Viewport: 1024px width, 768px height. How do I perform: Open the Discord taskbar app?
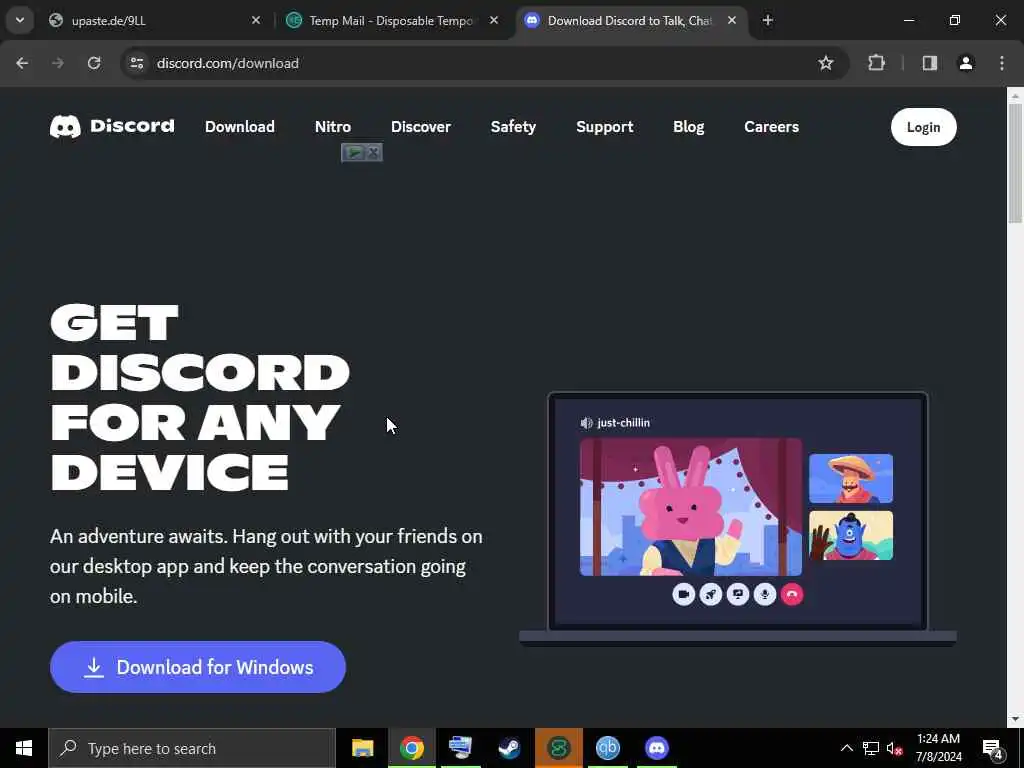tap(657, 748)
